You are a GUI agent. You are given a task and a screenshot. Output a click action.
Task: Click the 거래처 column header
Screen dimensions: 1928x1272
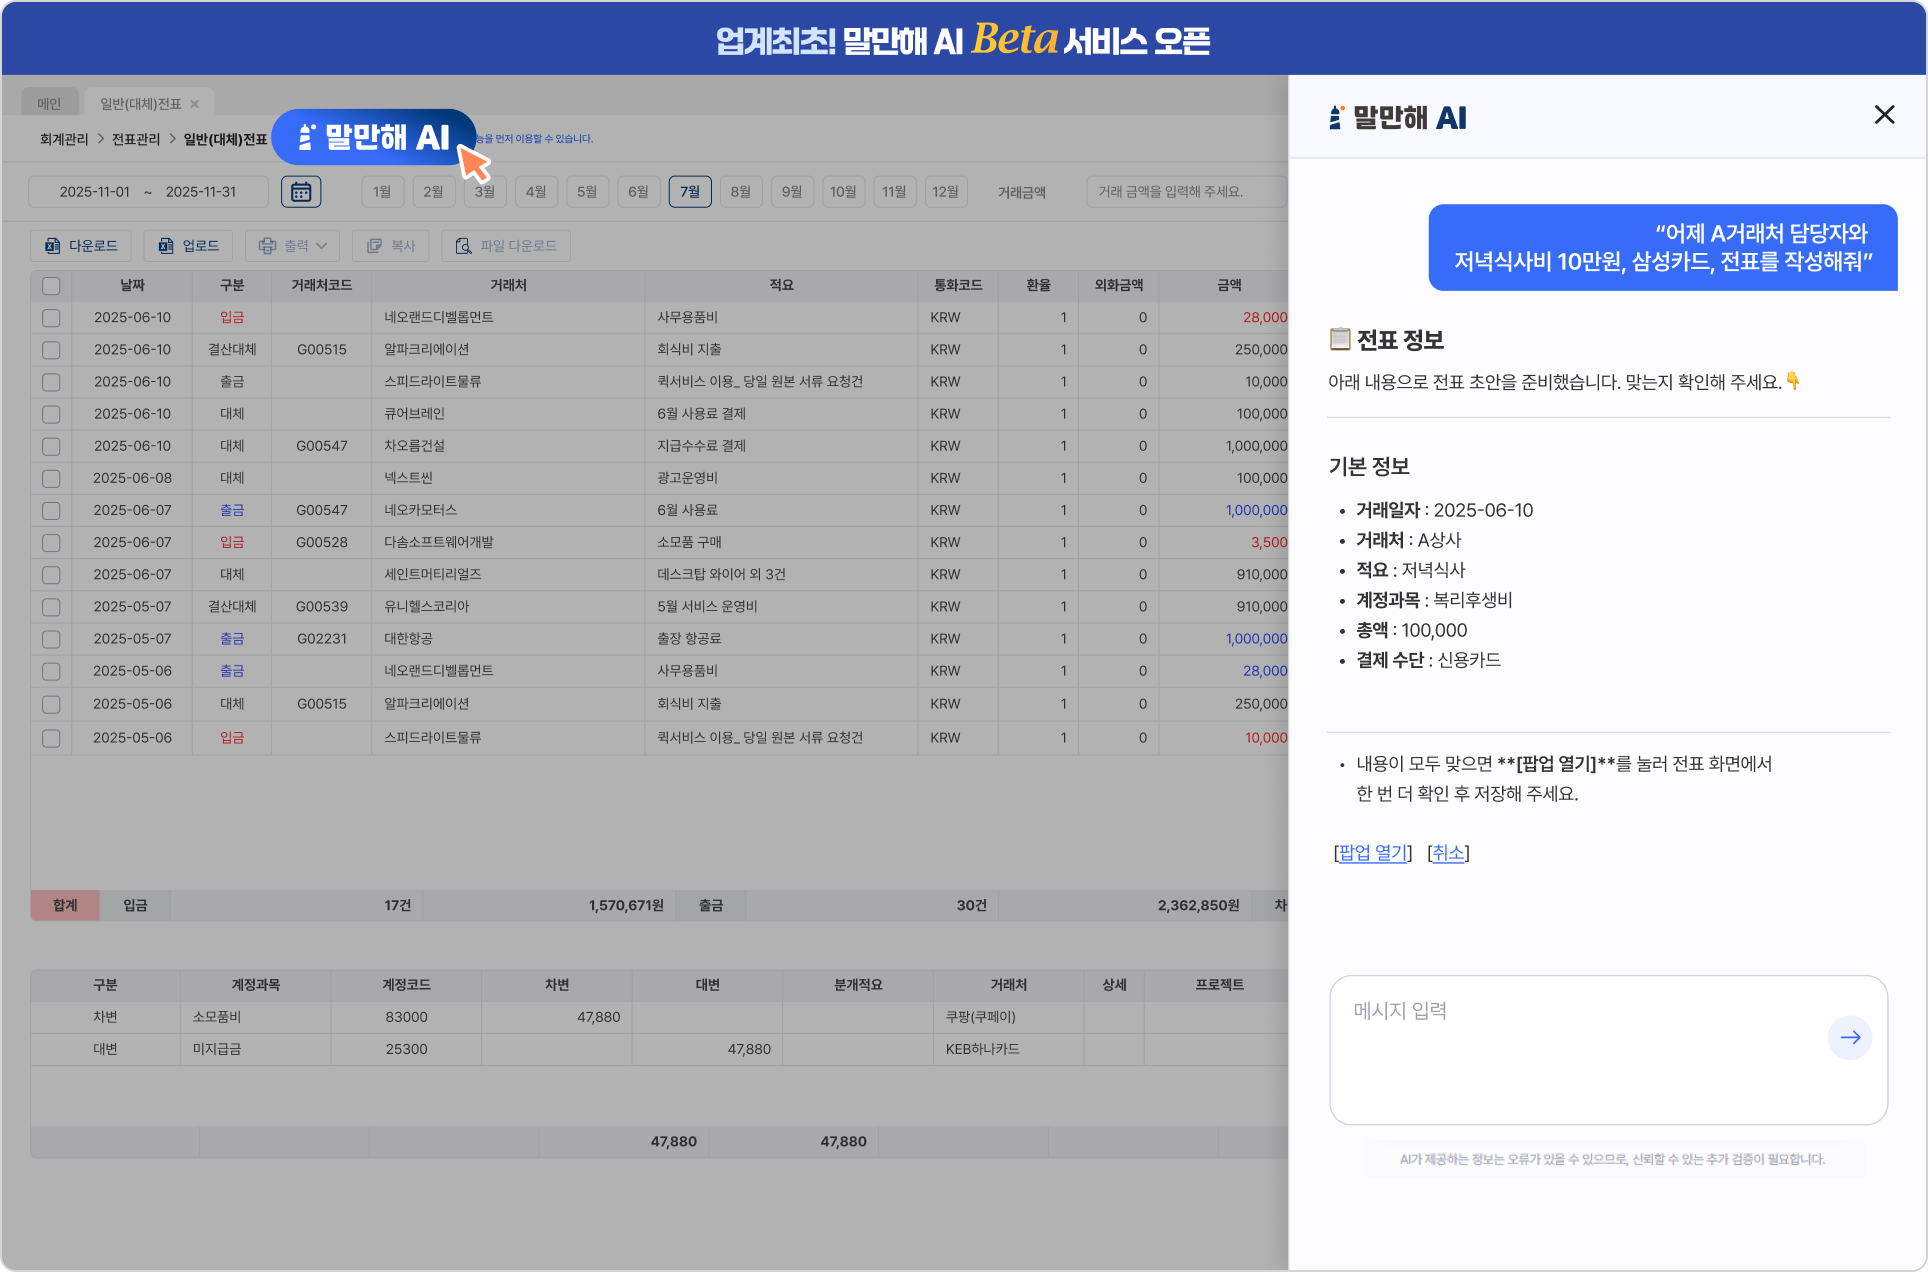click(508, 285)
